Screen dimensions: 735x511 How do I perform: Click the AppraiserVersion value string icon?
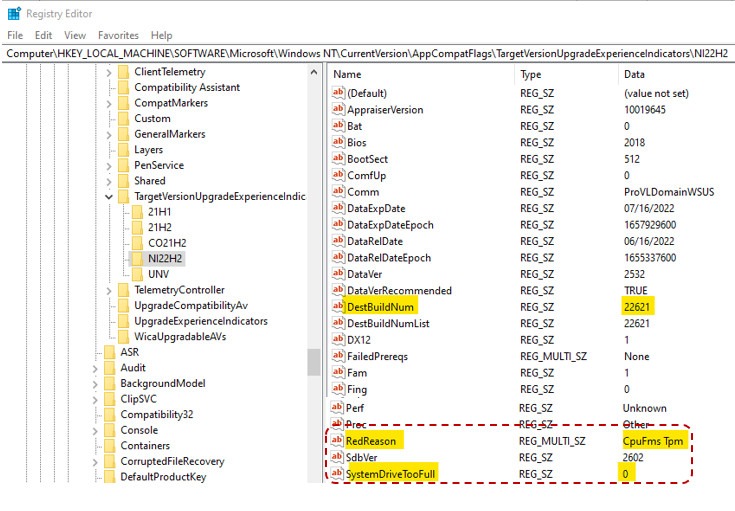[x=338, y=109]
